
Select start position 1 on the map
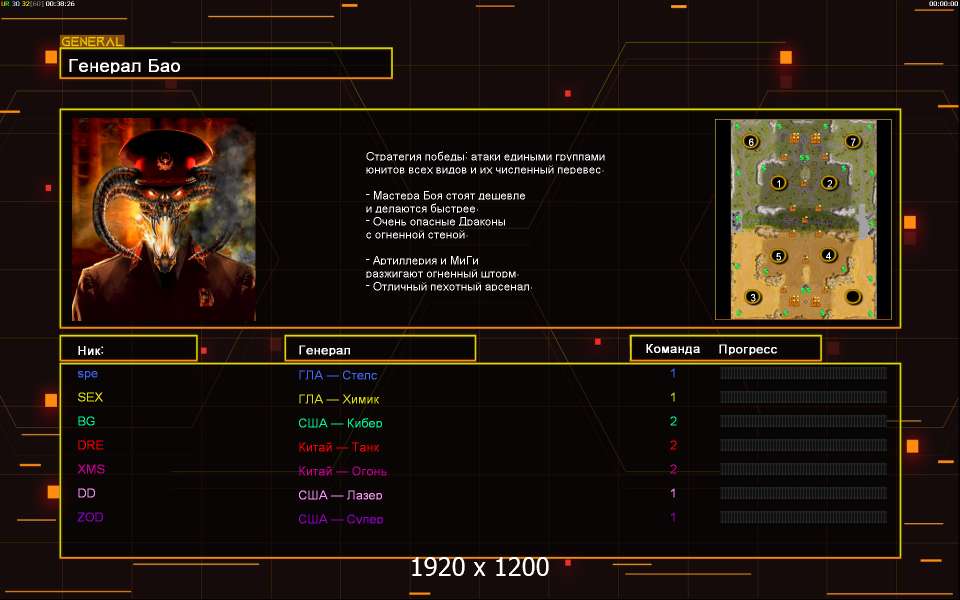pyautogui.click(x=778, y=182)
